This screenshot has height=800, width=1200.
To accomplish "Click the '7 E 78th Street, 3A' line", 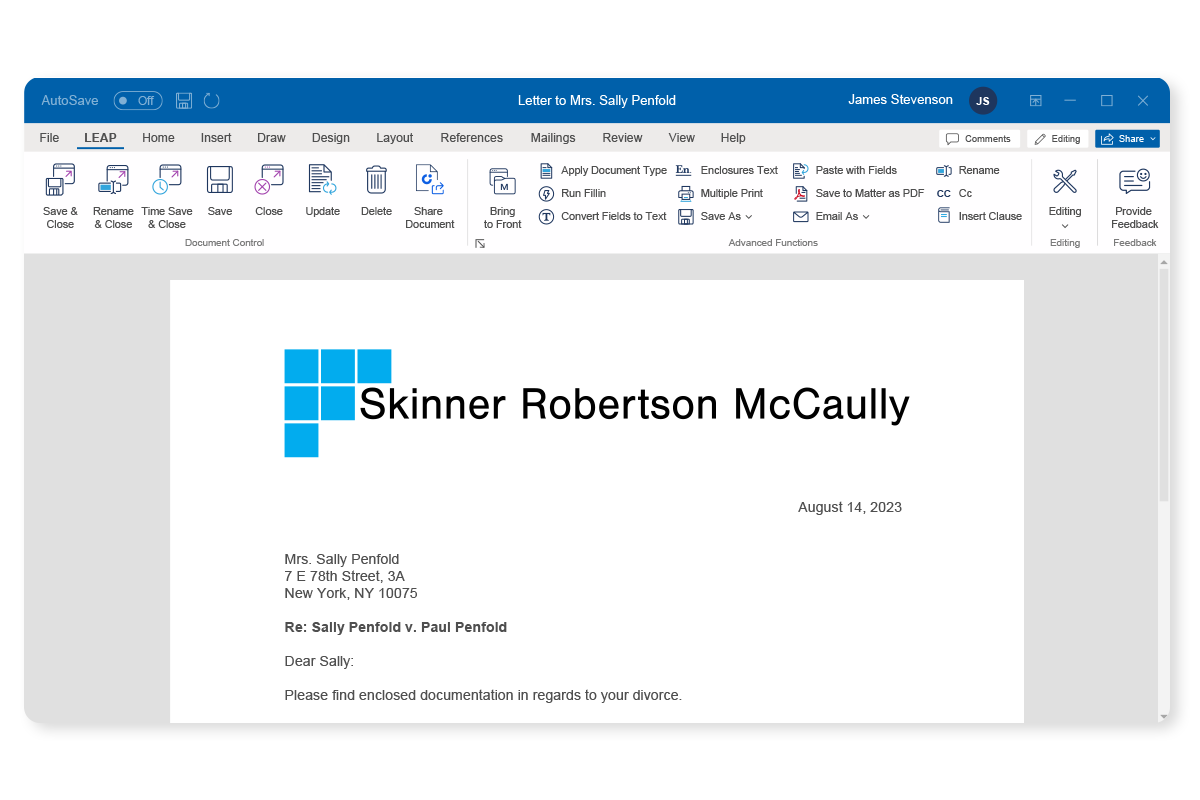I will point(345,576).
